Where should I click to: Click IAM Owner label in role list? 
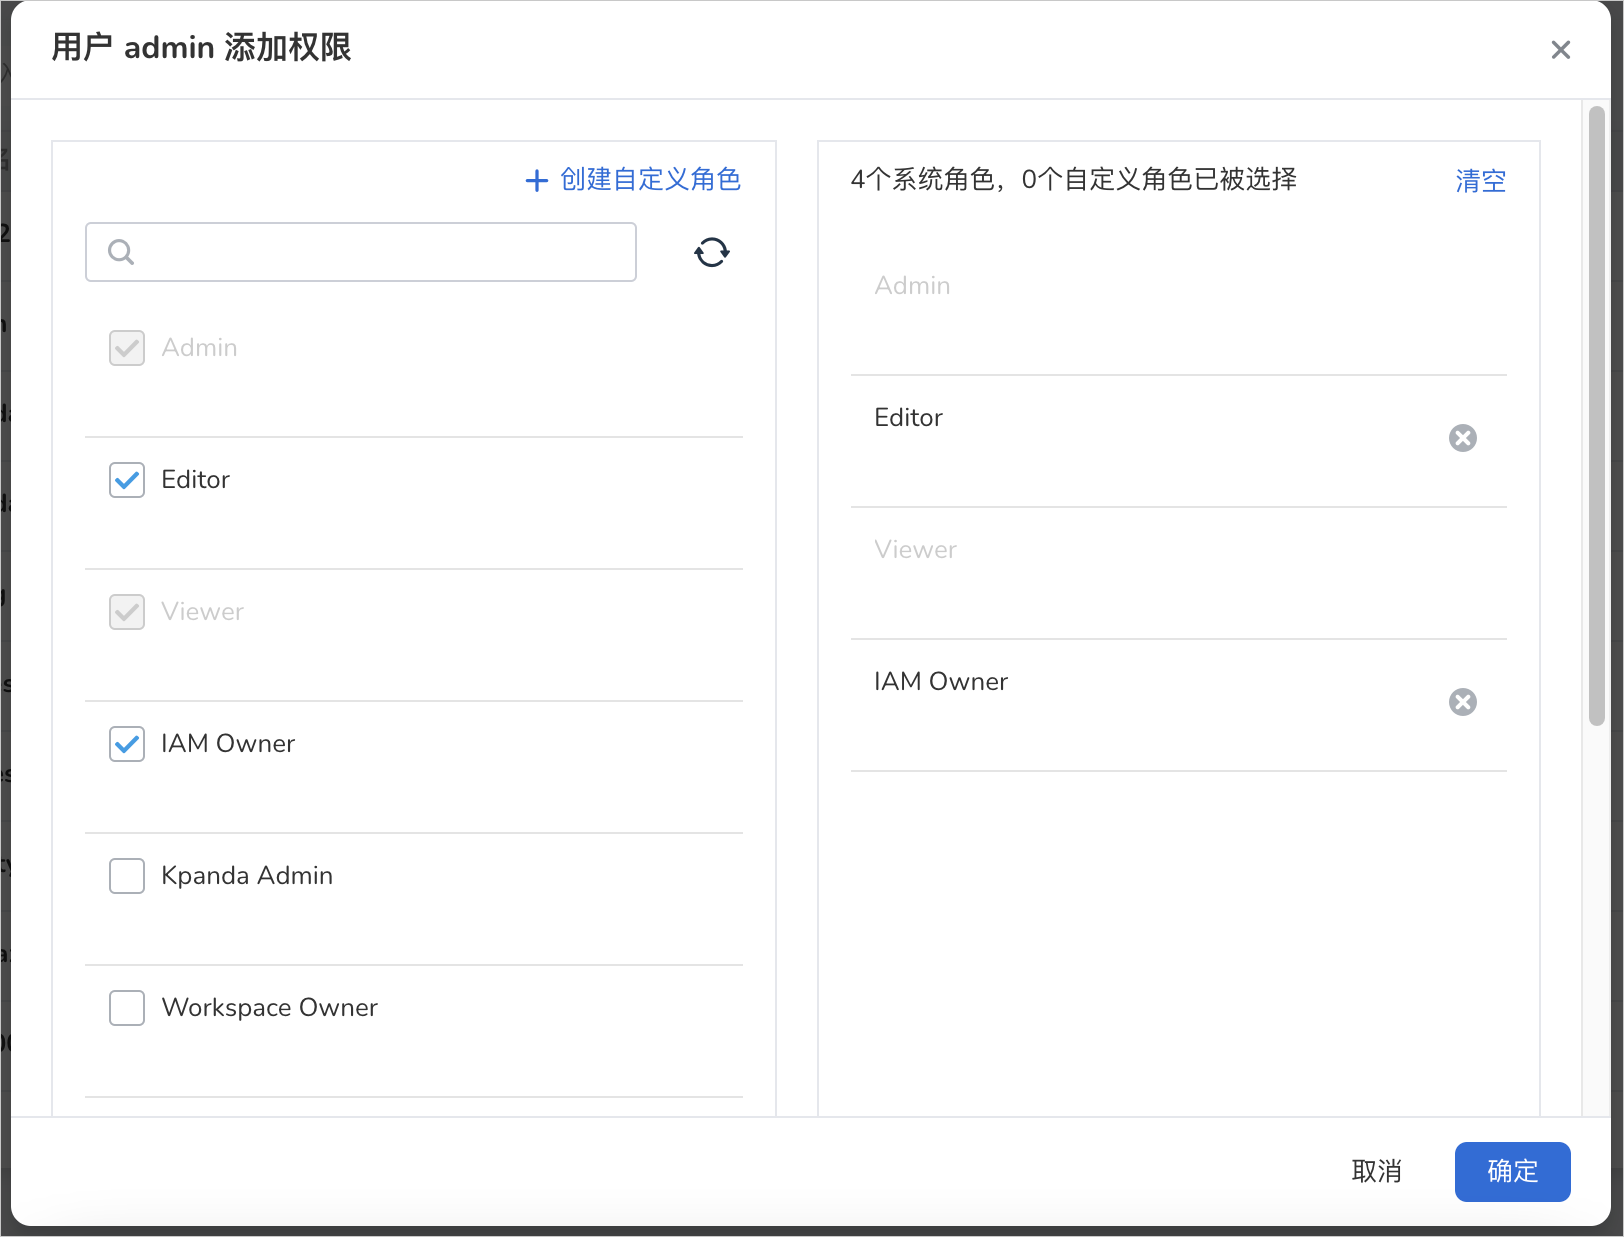pos(228,744)
